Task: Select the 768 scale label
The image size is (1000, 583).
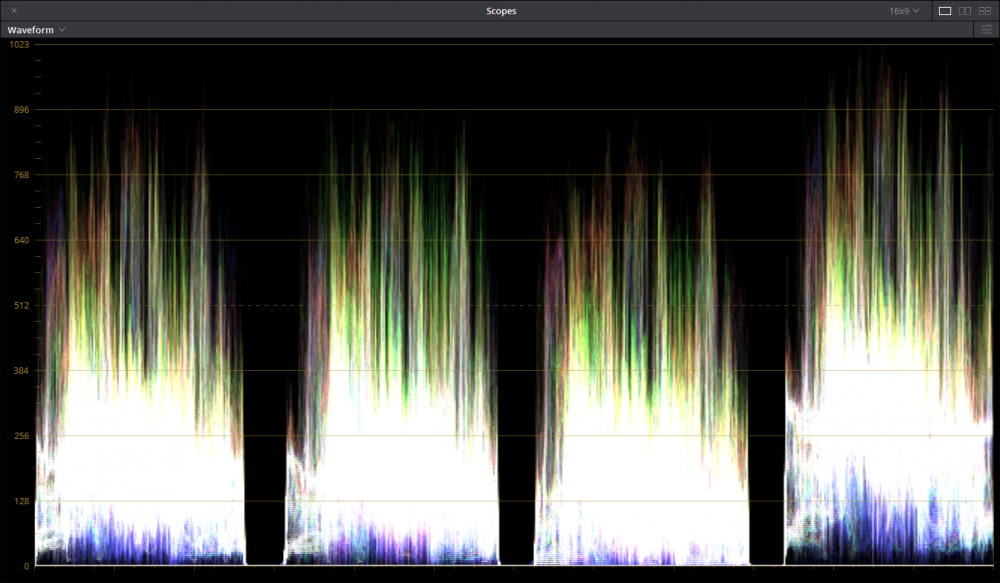Action: coord(19,175)
